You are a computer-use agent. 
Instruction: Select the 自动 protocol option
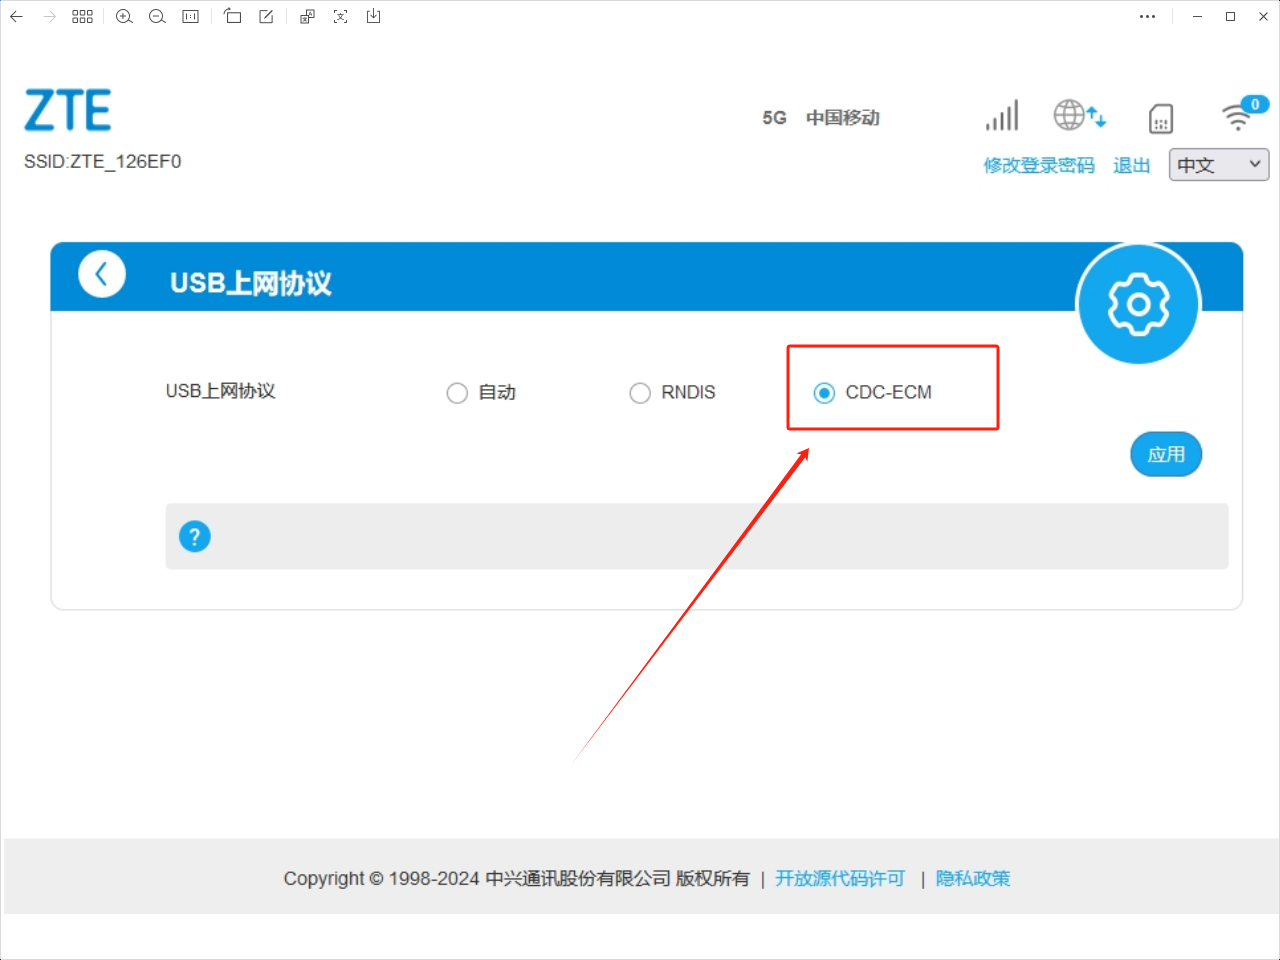pyautogui.click(x=457, y=392)
